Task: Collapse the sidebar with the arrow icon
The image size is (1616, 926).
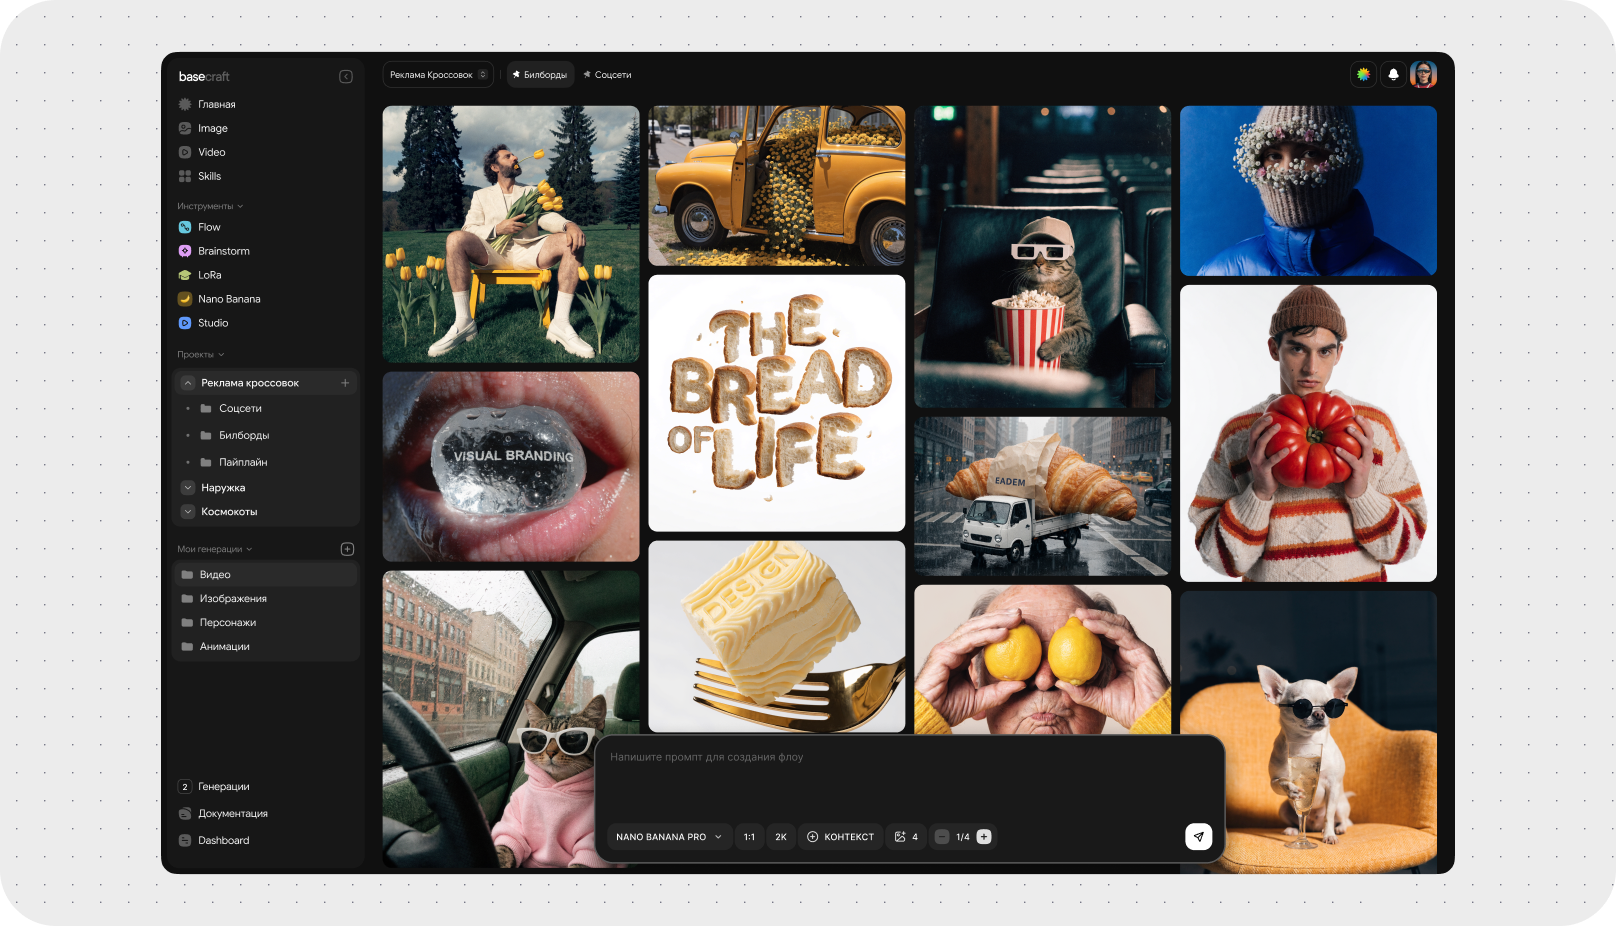Action: tap(346, 77)
